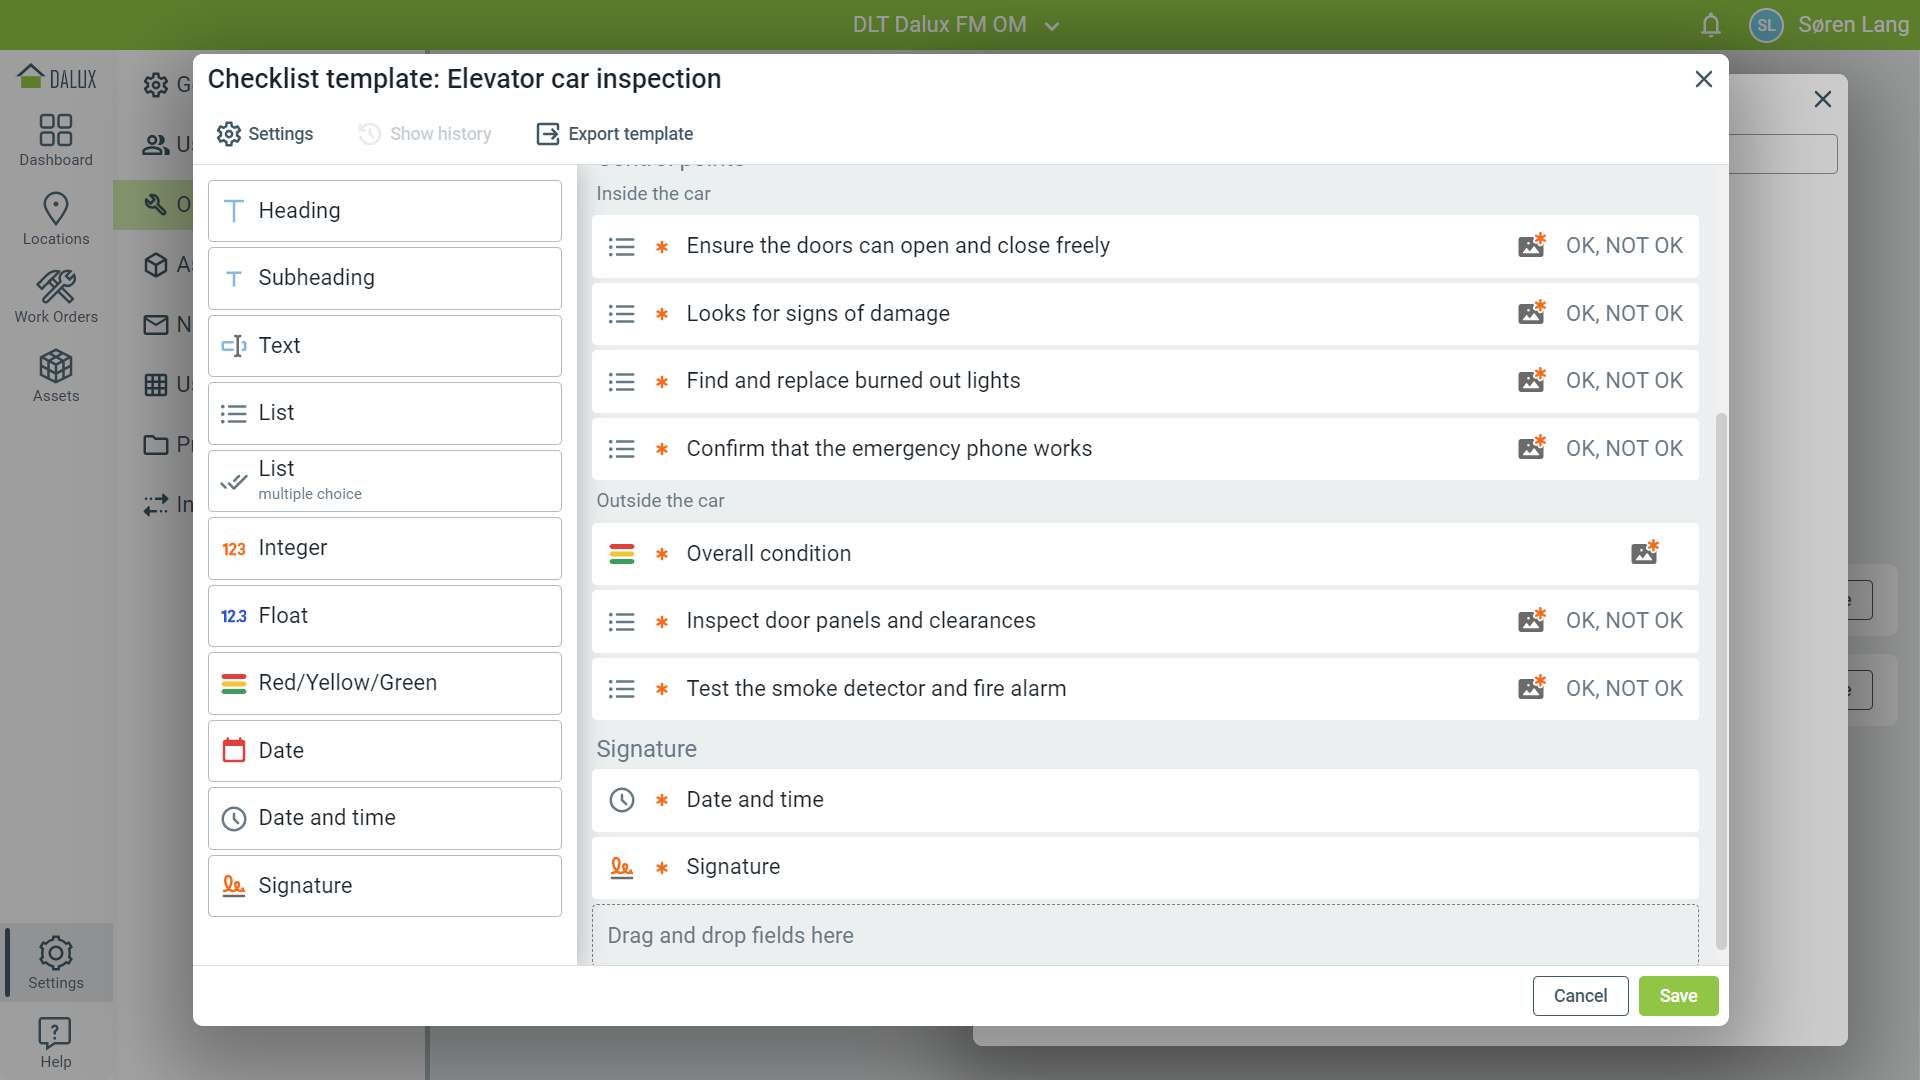
Task: Click the Cancel button
Action: click(x=1580, y=996)
